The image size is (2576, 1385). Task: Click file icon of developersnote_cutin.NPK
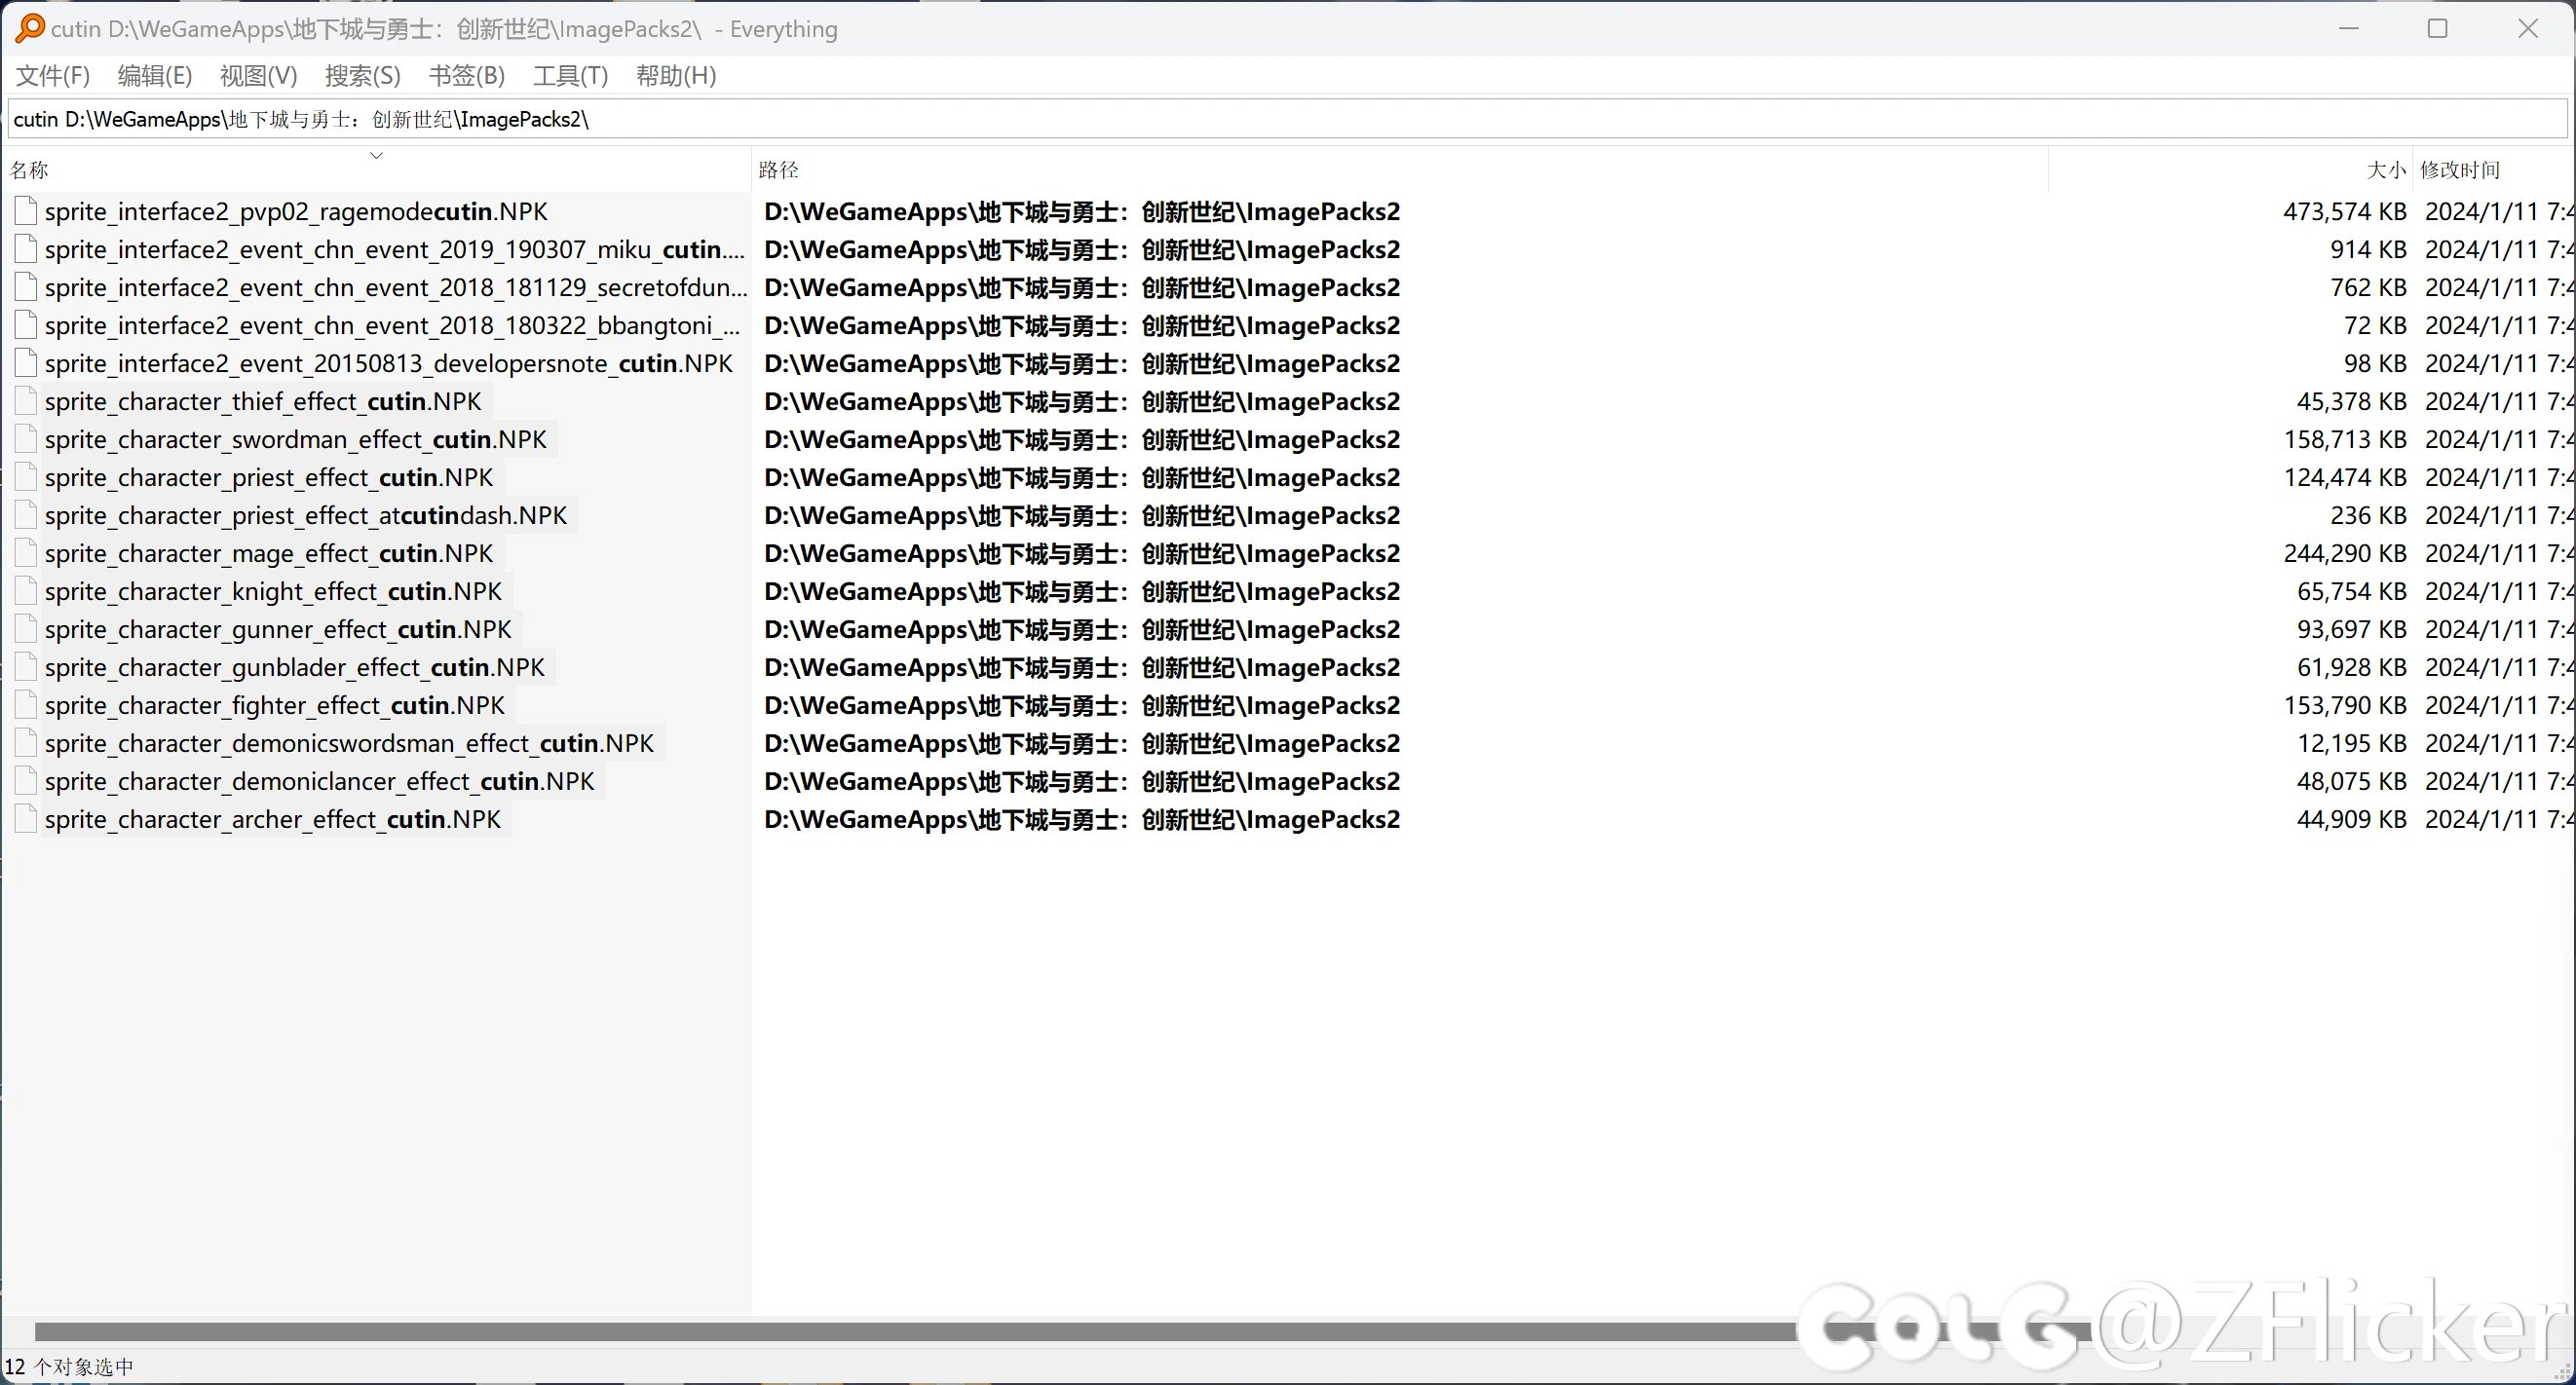pos(27,363)
